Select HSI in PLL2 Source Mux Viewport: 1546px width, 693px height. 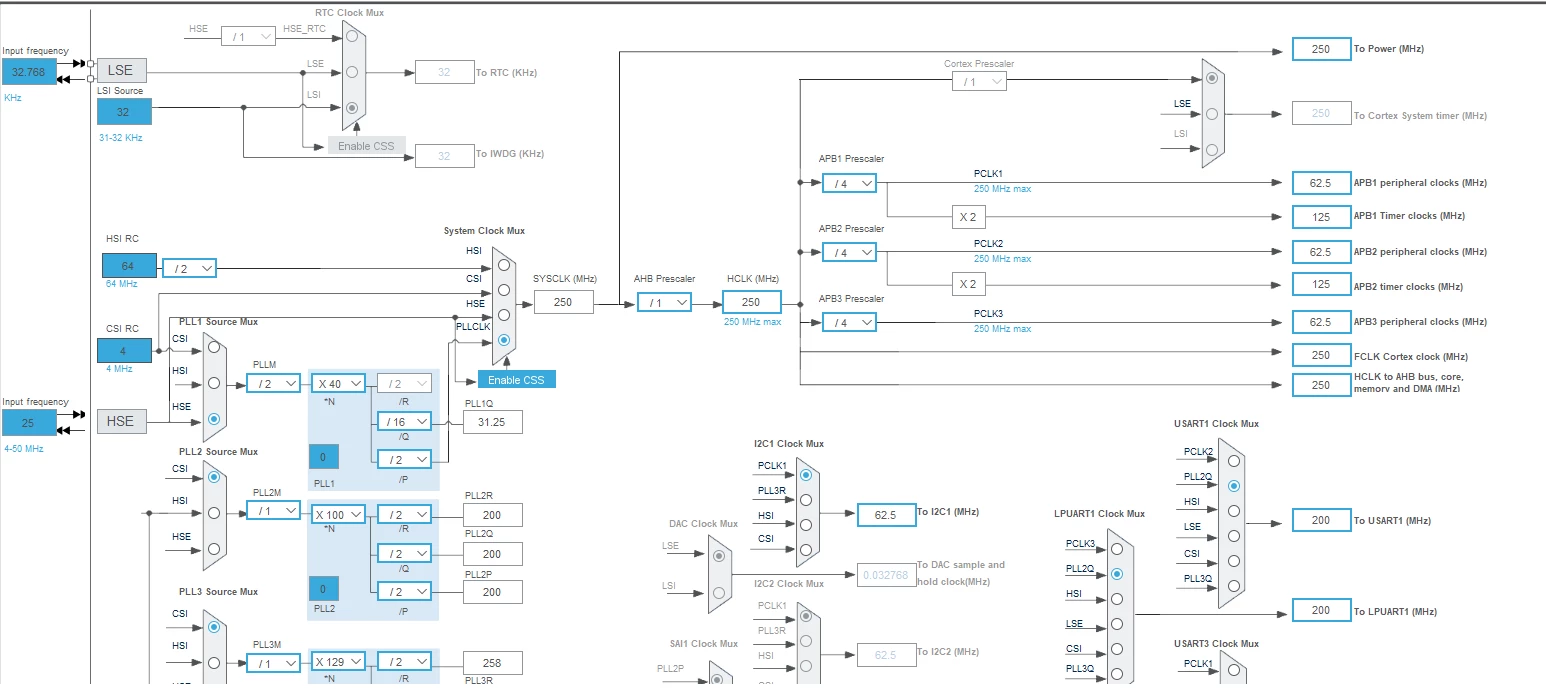coord(214,513)
